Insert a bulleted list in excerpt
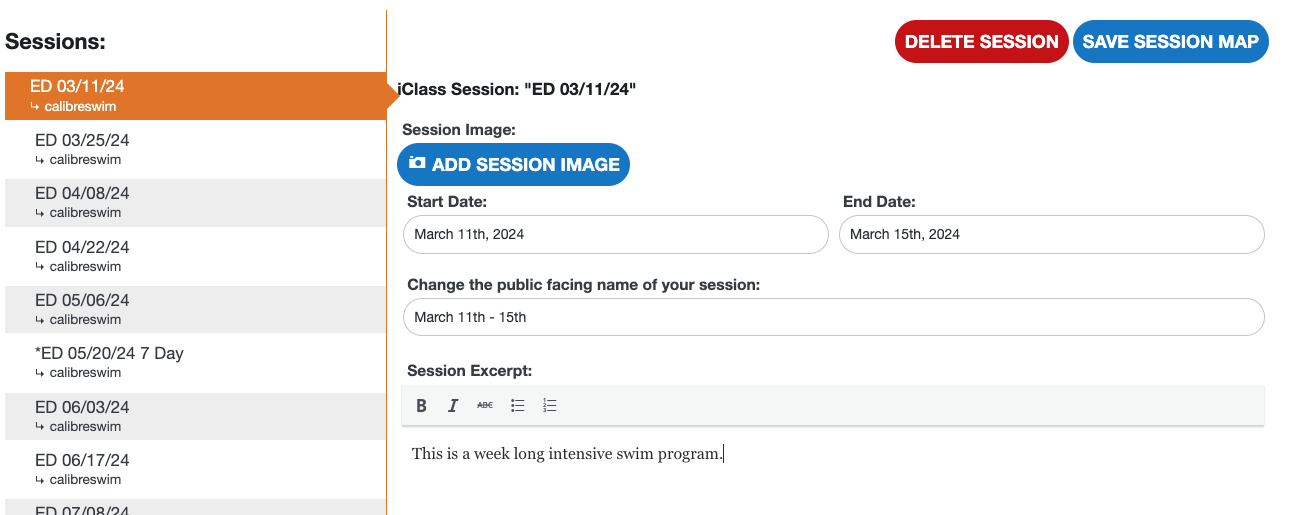1289x515 pixels. coord(518,405)
